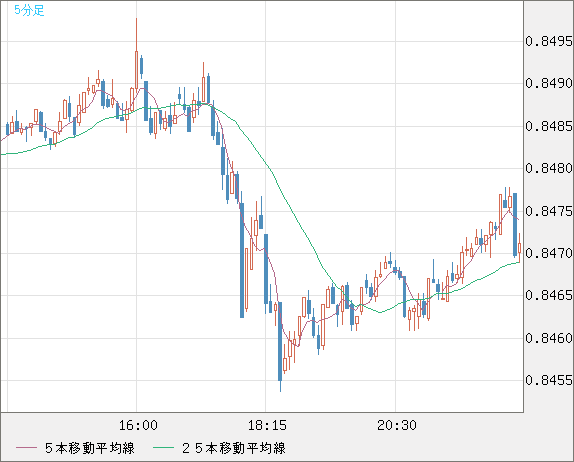Select the 0.8480 price axis label
The image size is (574, 462).
click(x=549, y=168)
